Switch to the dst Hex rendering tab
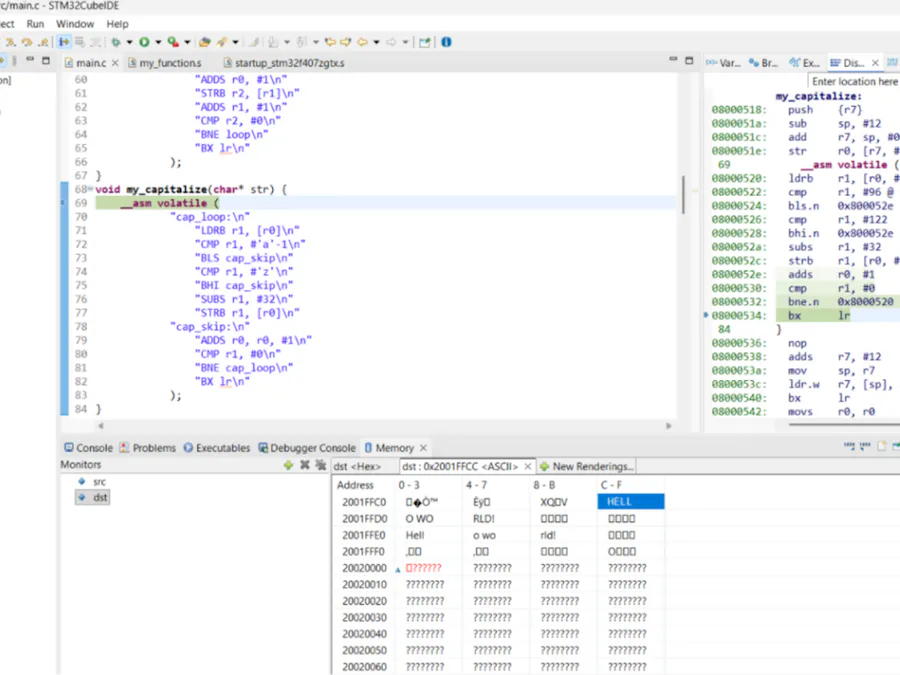Image resolution: width=900 pixels, height=675 pixels. tap(357, 467)
